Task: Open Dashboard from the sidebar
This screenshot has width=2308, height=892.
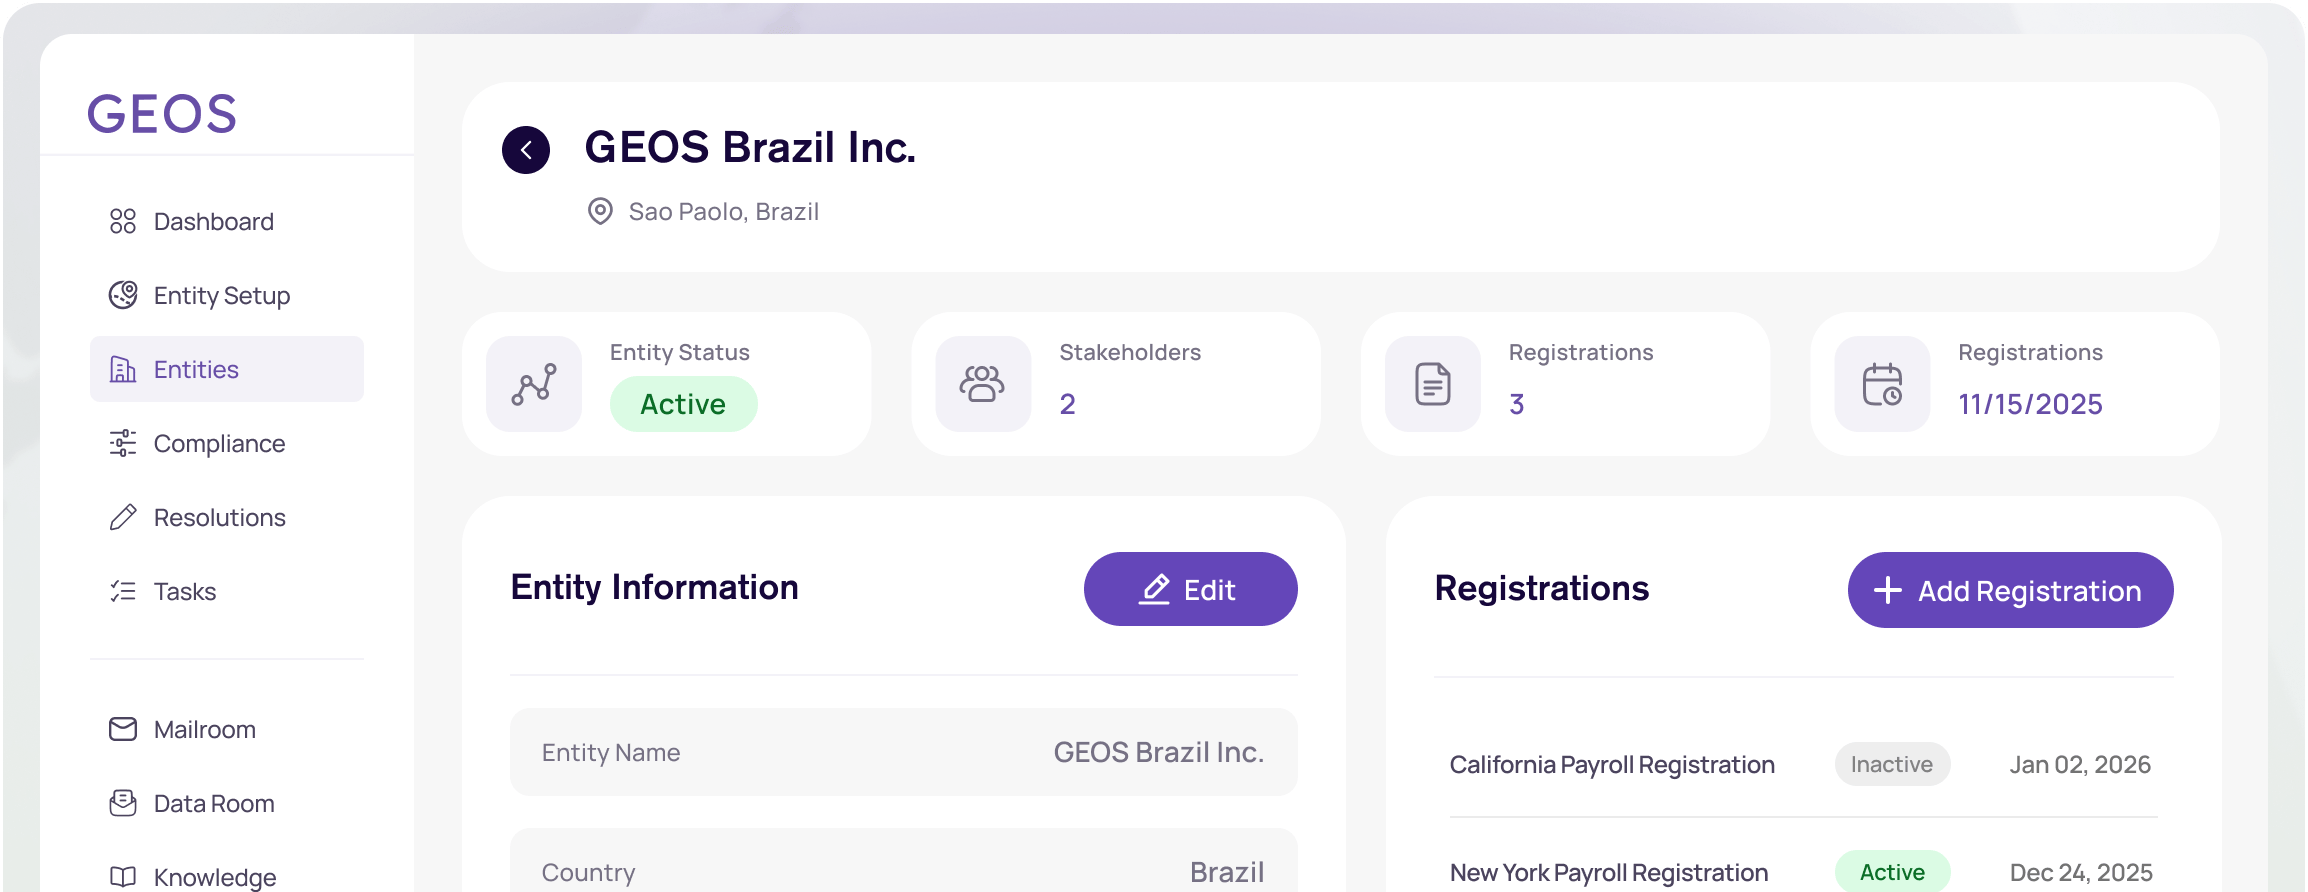Action: click(213, 221)
